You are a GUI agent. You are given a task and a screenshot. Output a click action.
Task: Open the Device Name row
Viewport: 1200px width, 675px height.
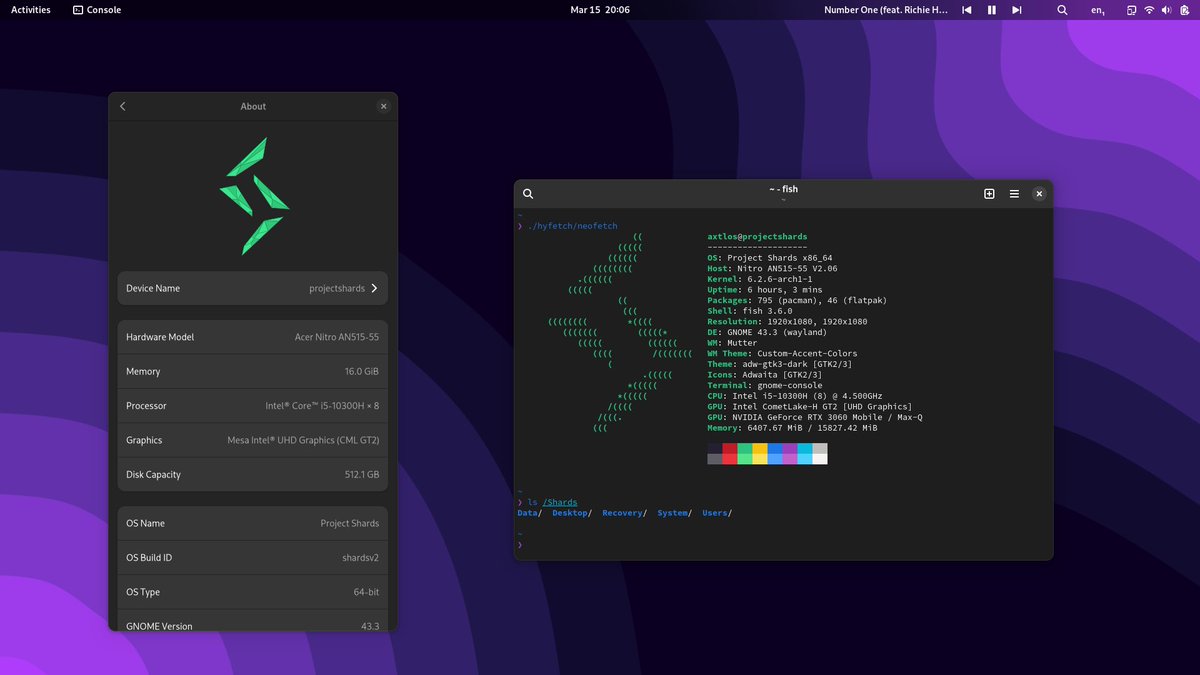[253, 288]
